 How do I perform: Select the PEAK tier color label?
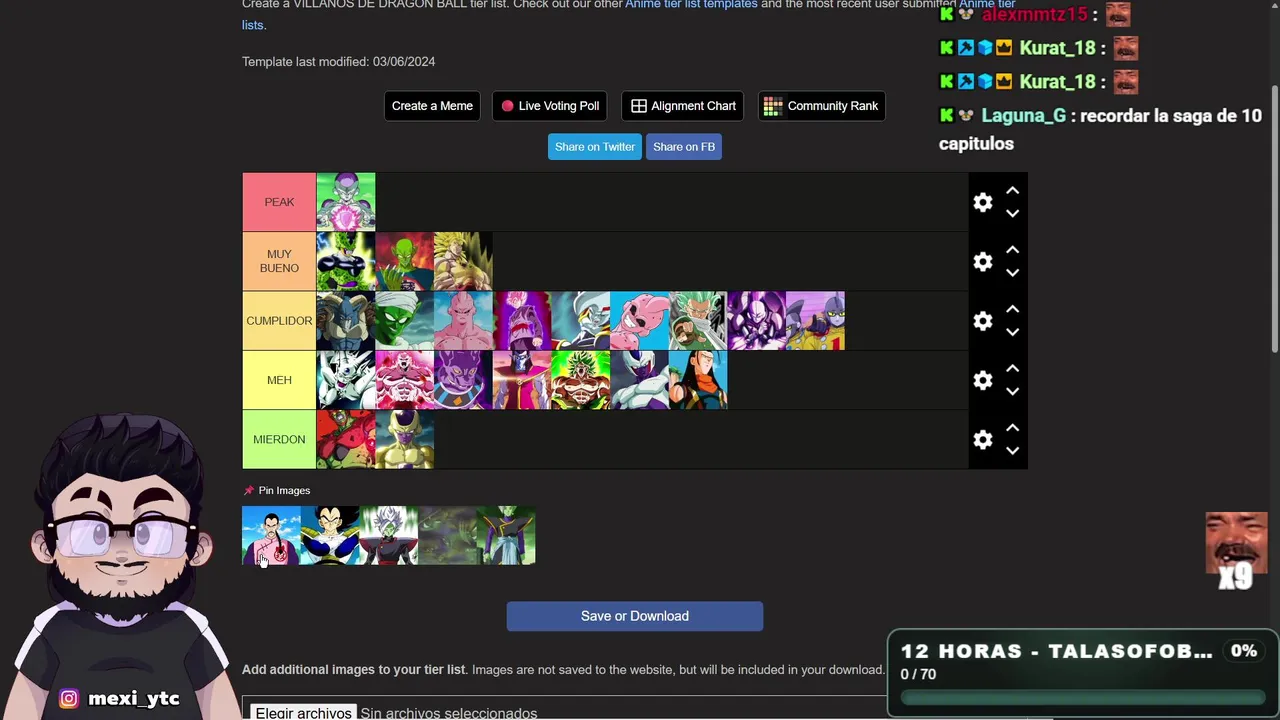[279, 202]
